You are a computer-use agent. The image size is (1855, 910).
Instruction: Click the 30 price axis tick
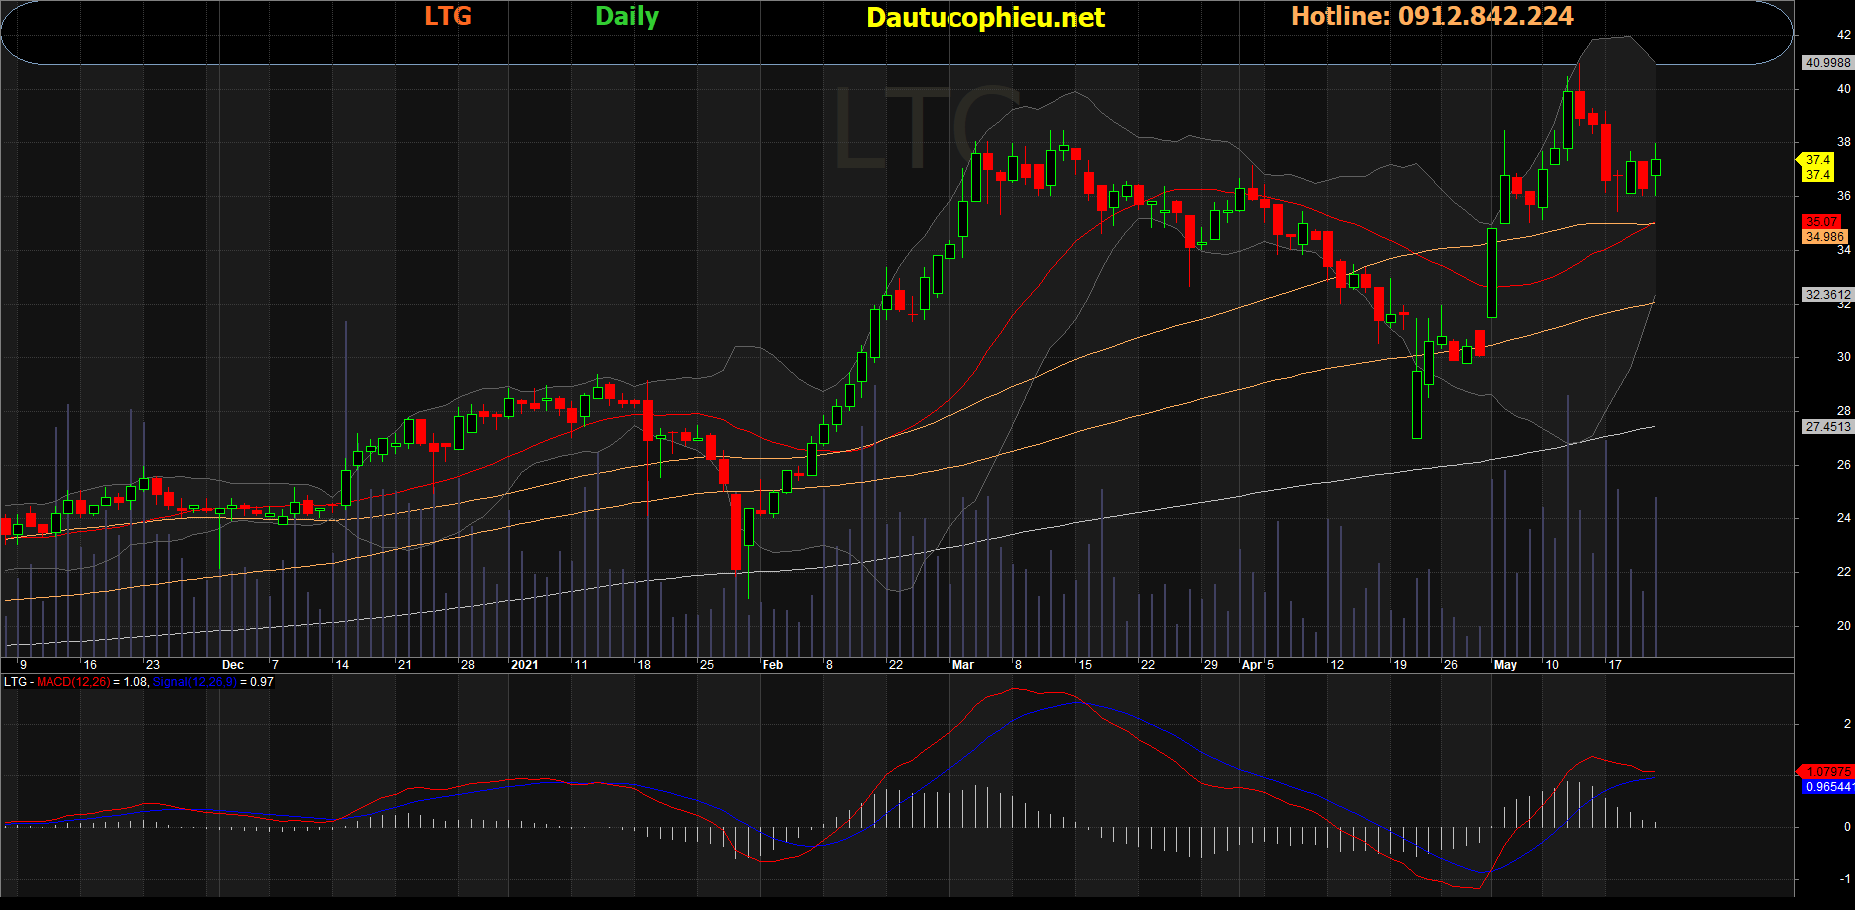[1843, 357]
